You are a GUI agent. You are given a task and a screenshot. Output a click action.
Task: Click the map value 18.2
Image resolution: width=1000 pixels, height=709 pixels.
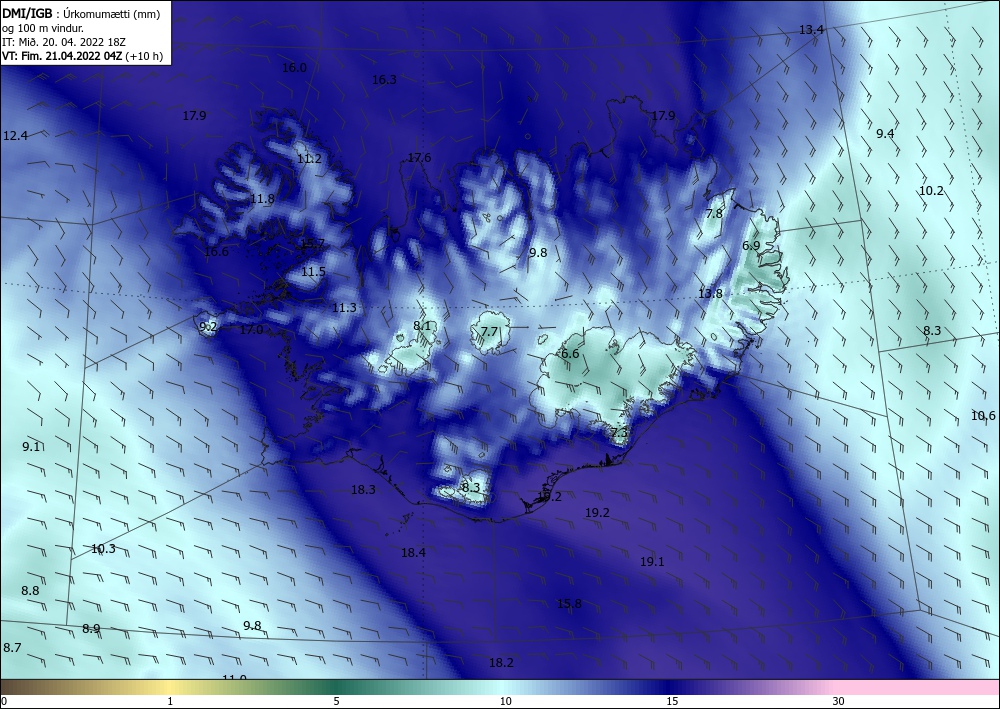pyautogui.click(x=501, y=663)
